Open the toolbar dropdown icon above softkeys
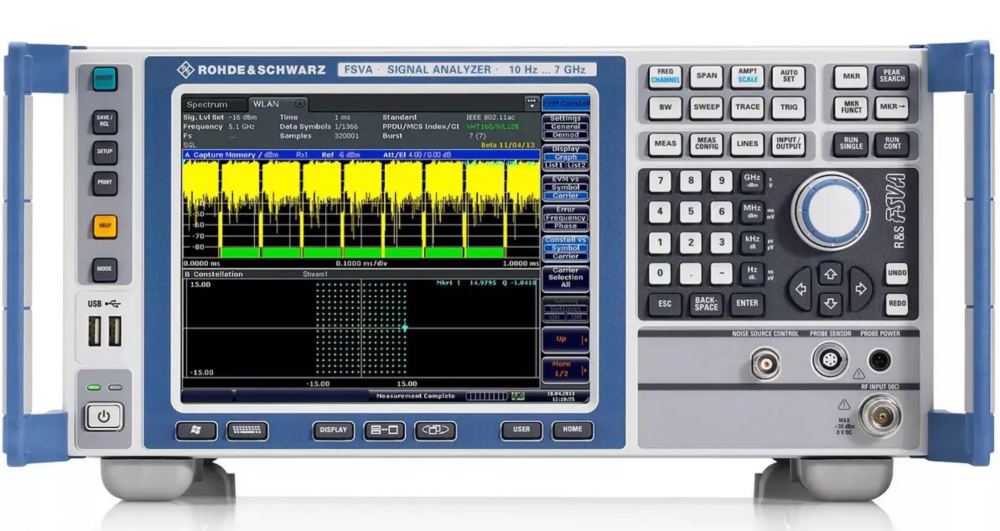1000x531 pixels. click(x=531, y=103)
